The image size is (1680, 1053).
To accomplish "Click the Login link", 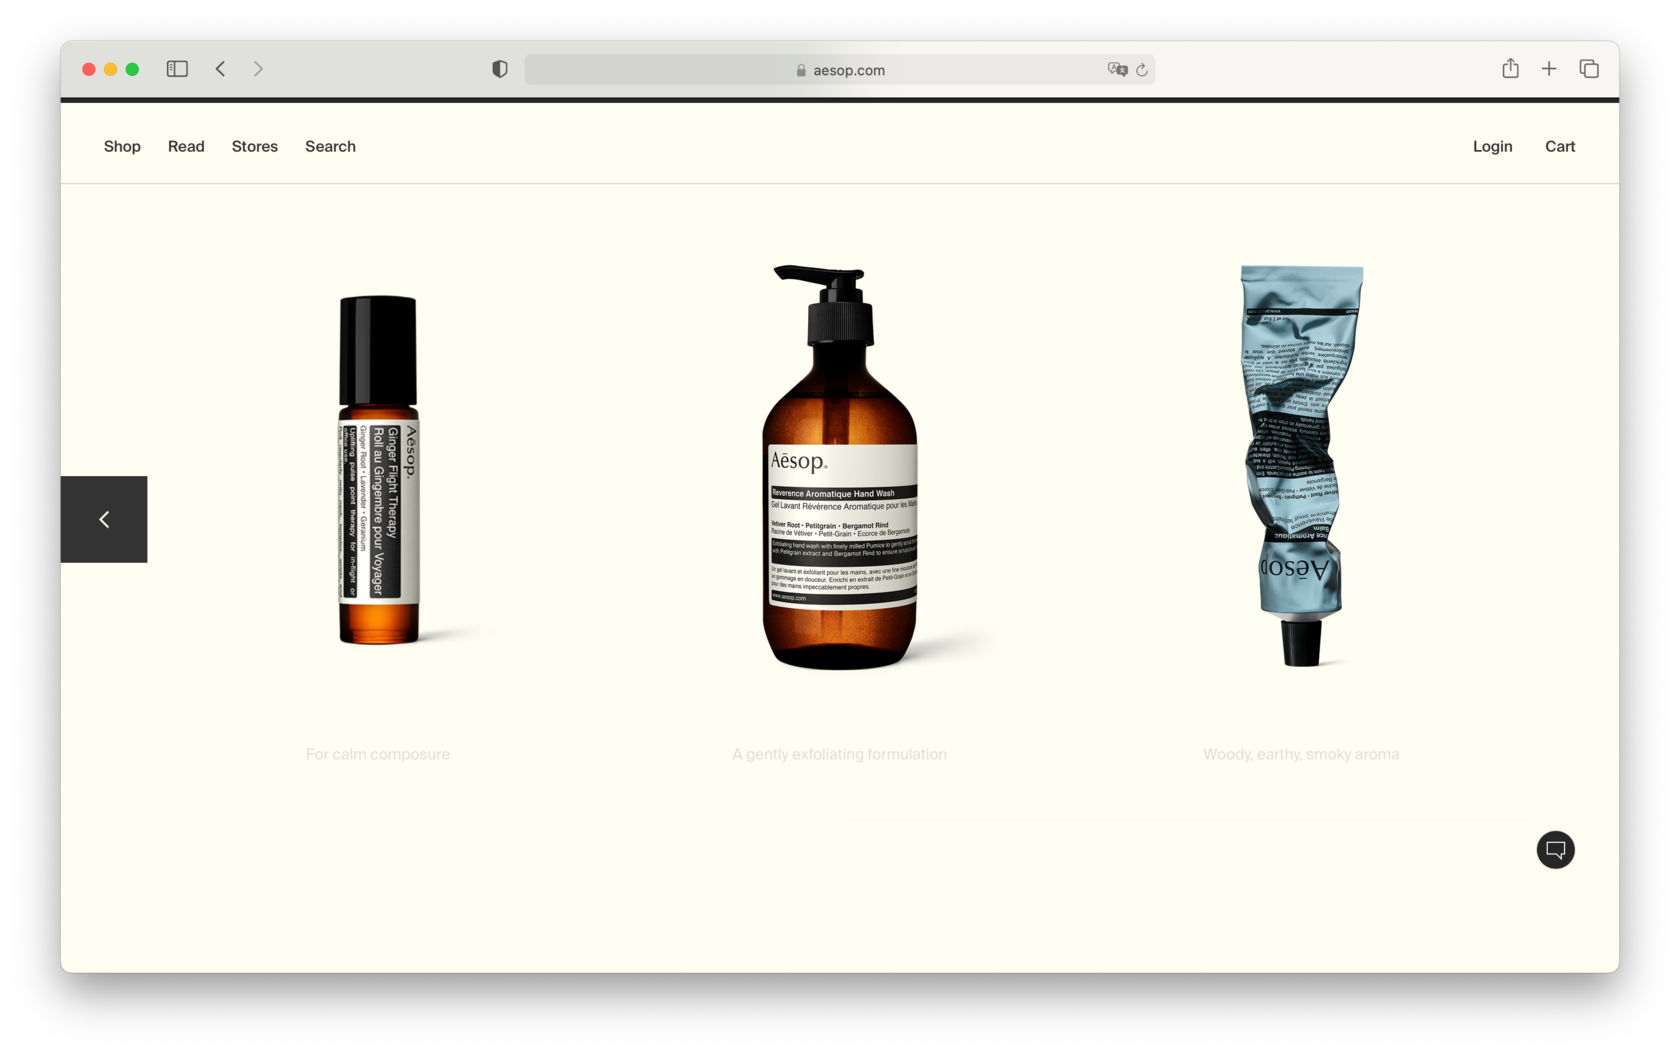I will click(1492, 146).
